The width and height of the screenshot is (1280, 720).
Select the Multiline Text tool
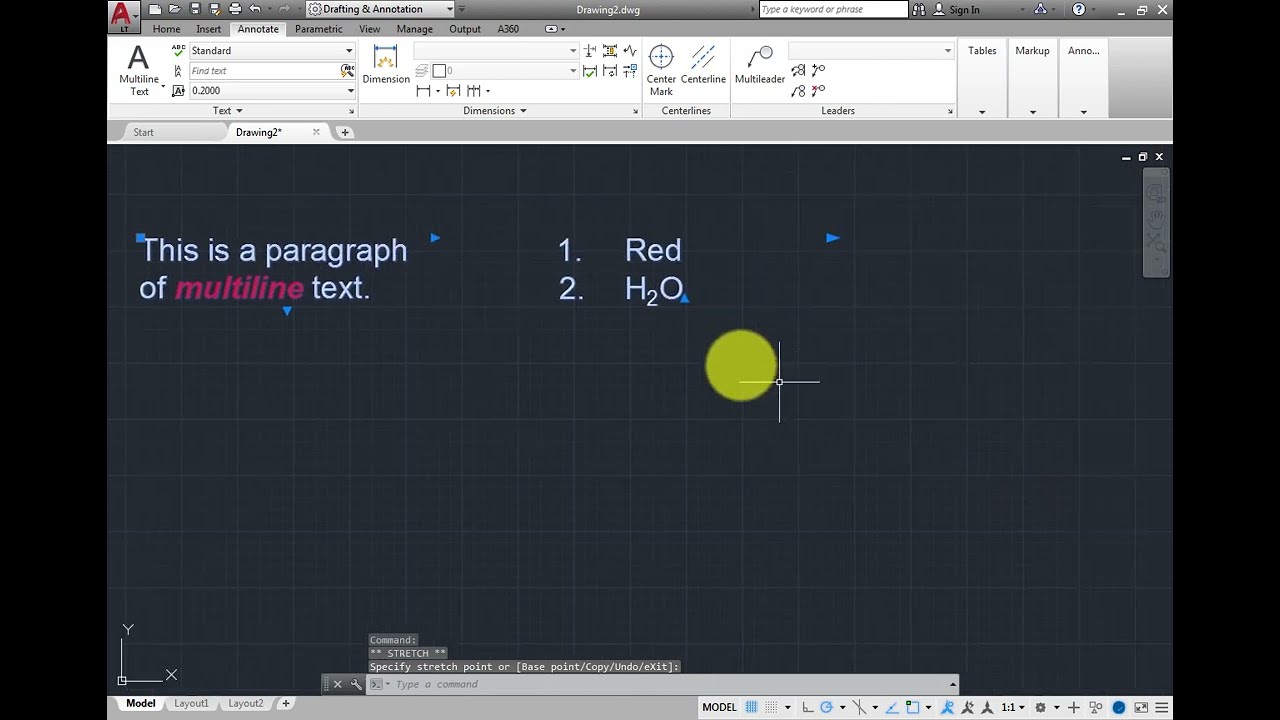139,70
